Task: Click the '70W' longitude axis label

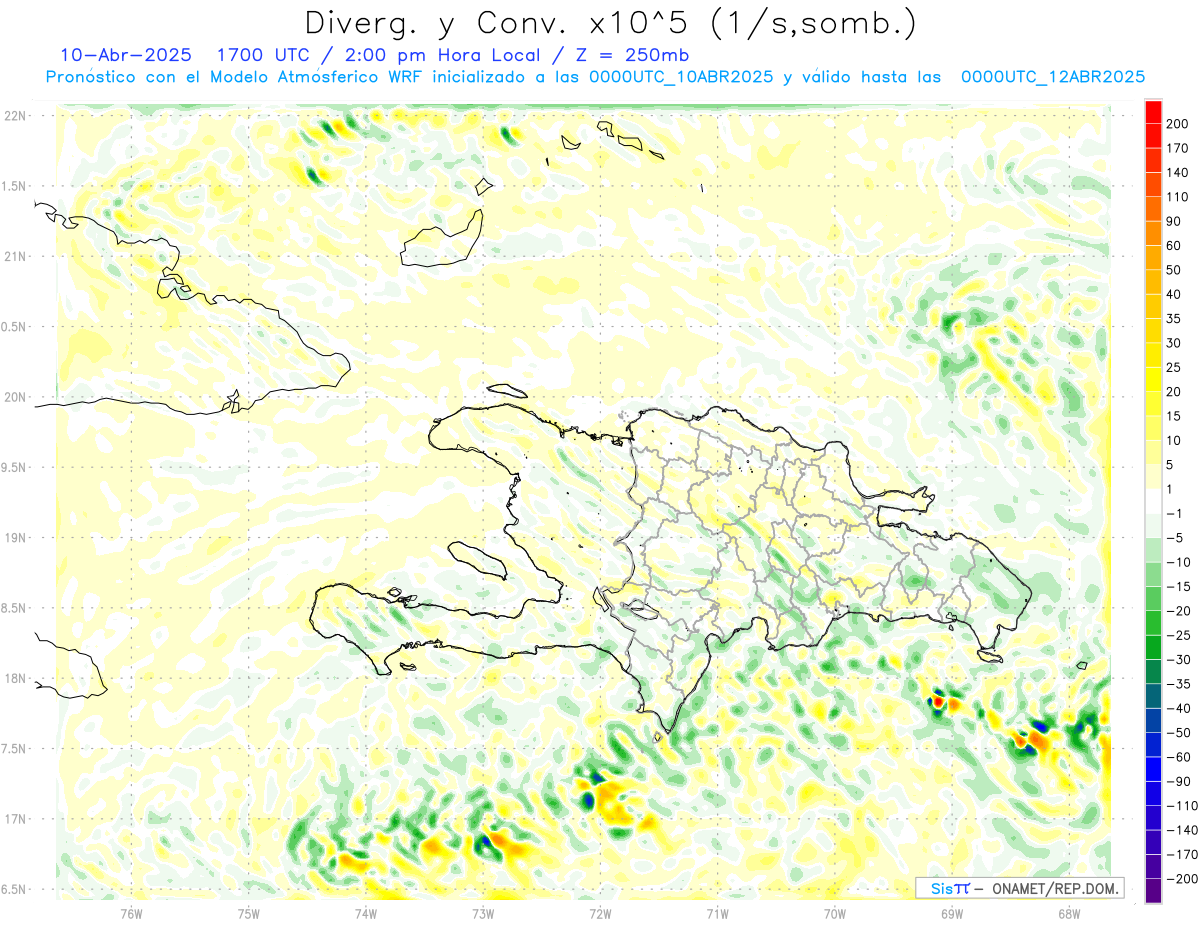Action: point(835,913)
